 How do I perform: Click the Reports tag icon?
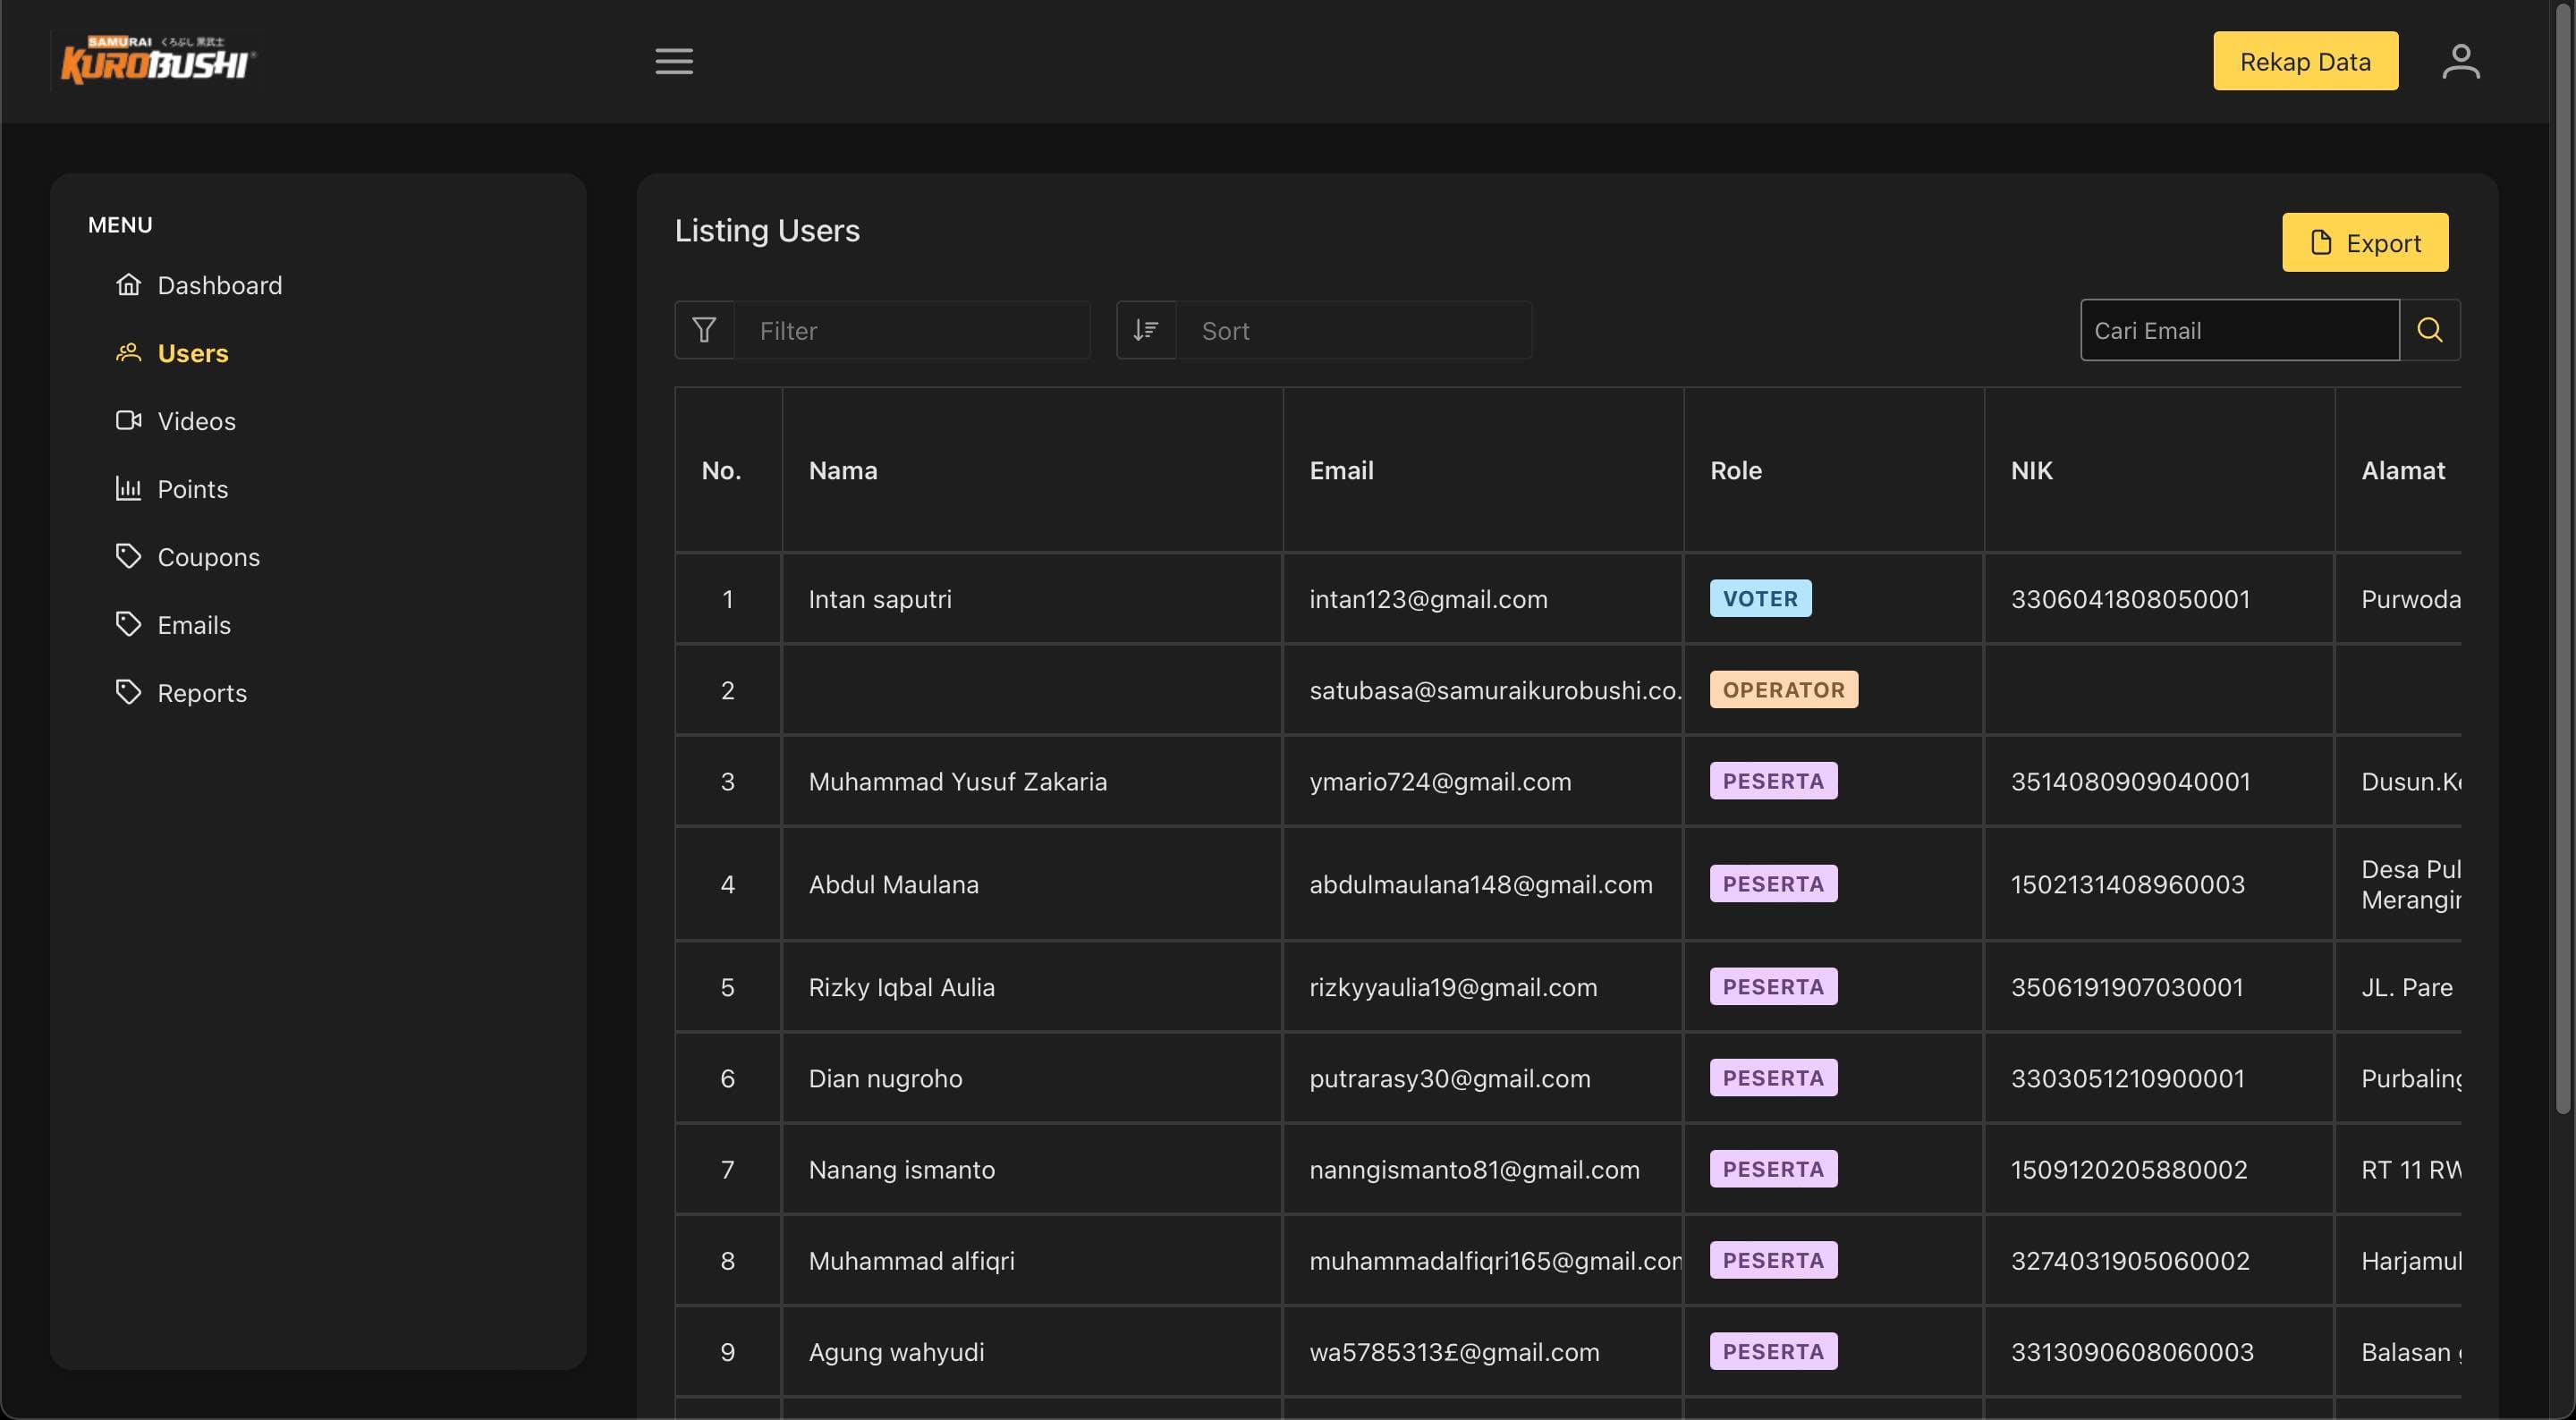click(x=128, y=692)
